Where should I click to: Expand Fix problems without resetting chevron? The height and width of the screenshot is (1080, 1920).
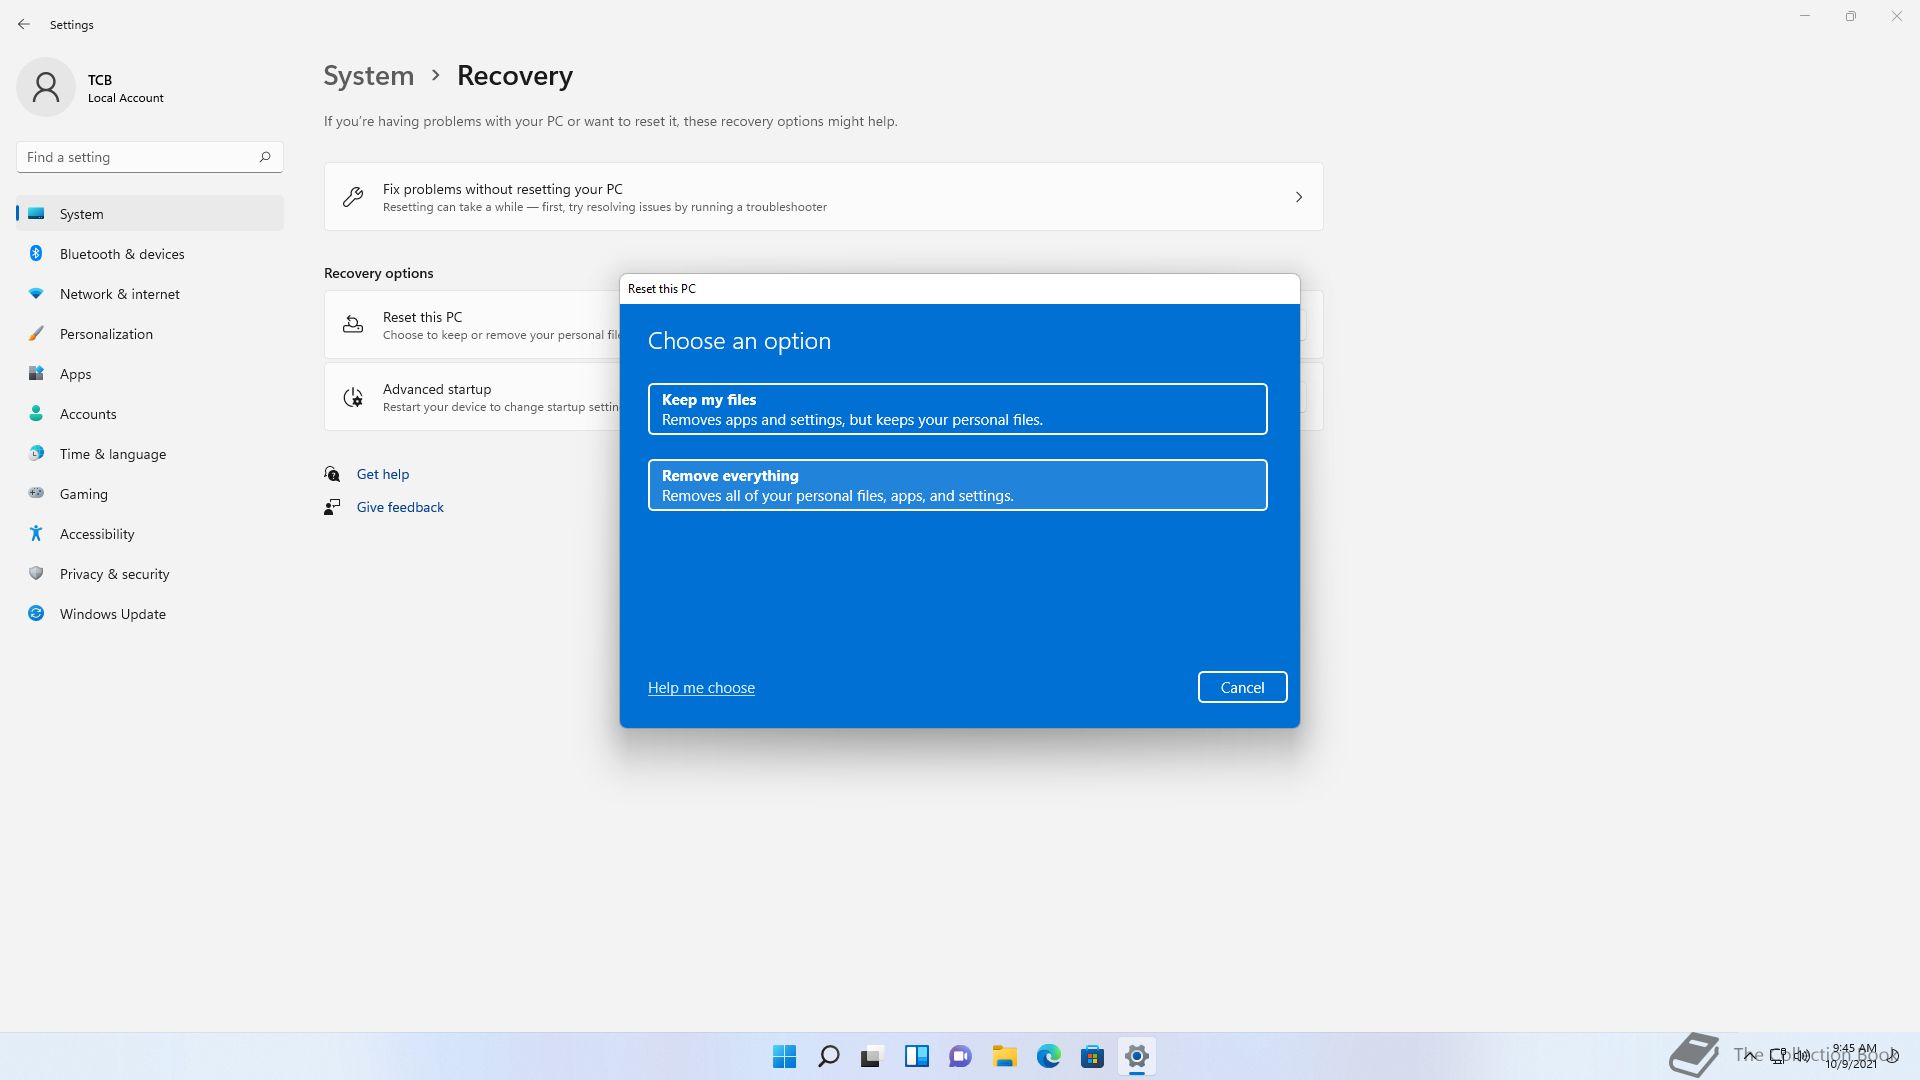(x=1298, y=197)
